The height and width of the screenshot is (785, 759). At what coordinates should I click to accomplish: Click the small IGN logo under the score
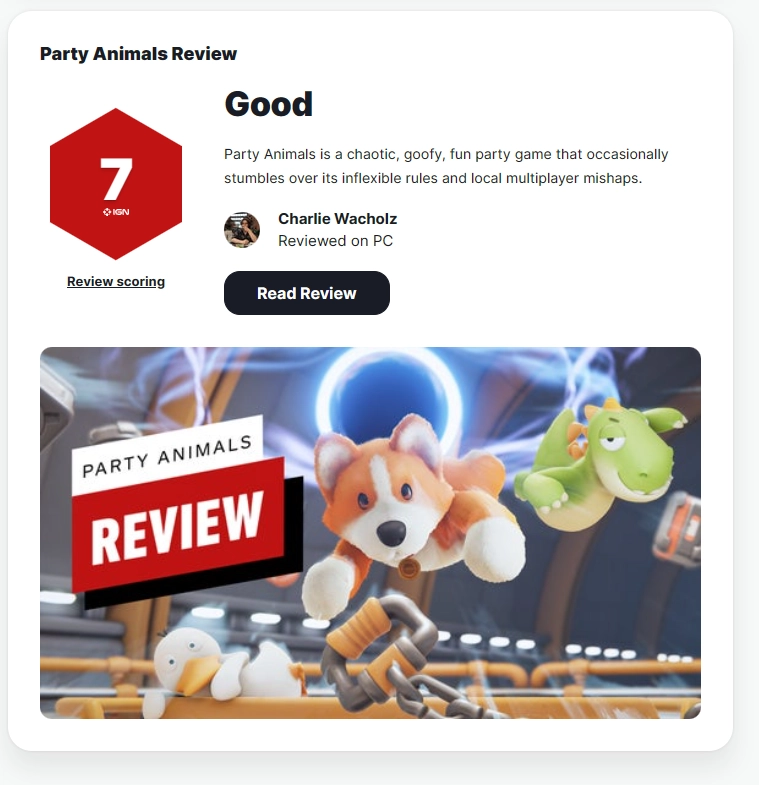[116, 212]
